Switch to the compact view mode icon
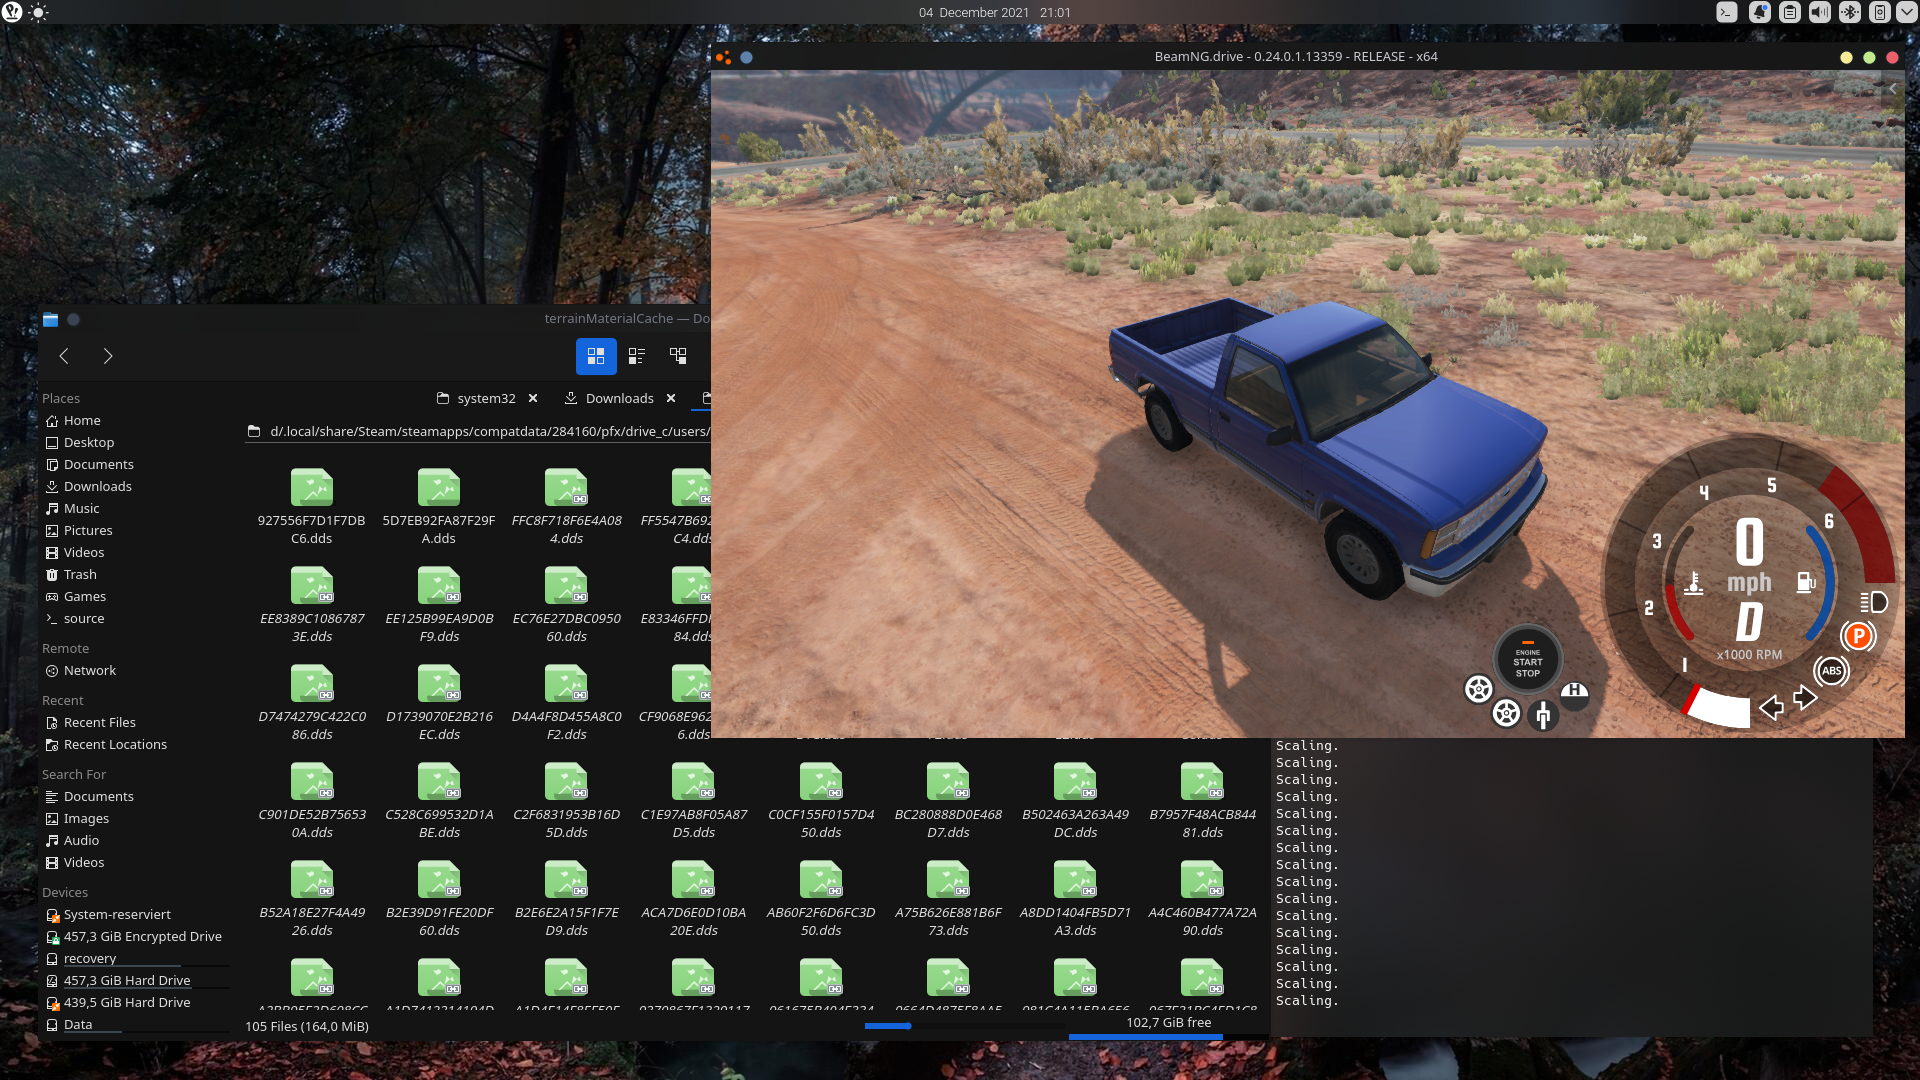The width and height of the screenshot is (1920, 1080). (637, 355)
